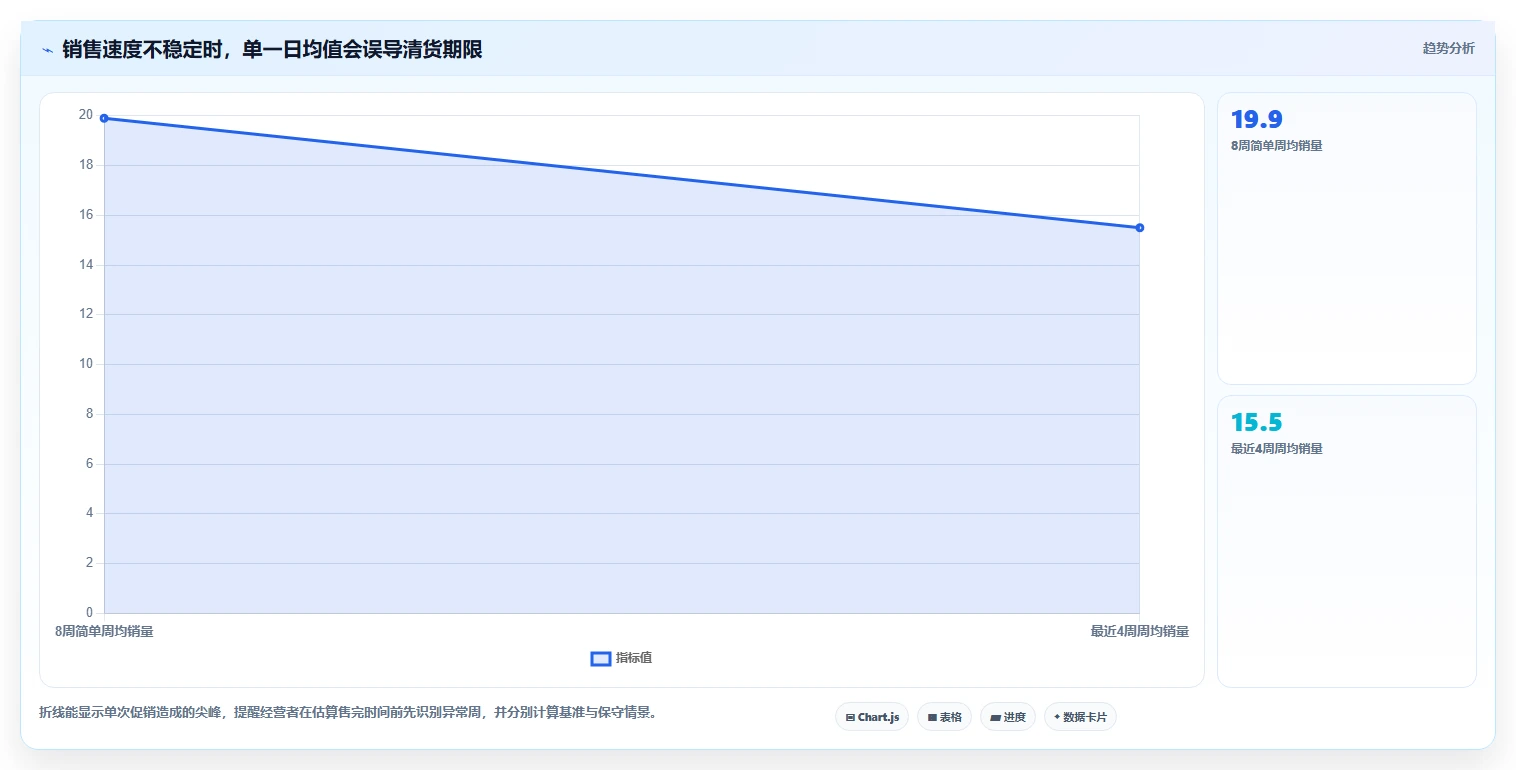
Task: Click the 指标值 legend color box
Action: click(x=601, y=658)
